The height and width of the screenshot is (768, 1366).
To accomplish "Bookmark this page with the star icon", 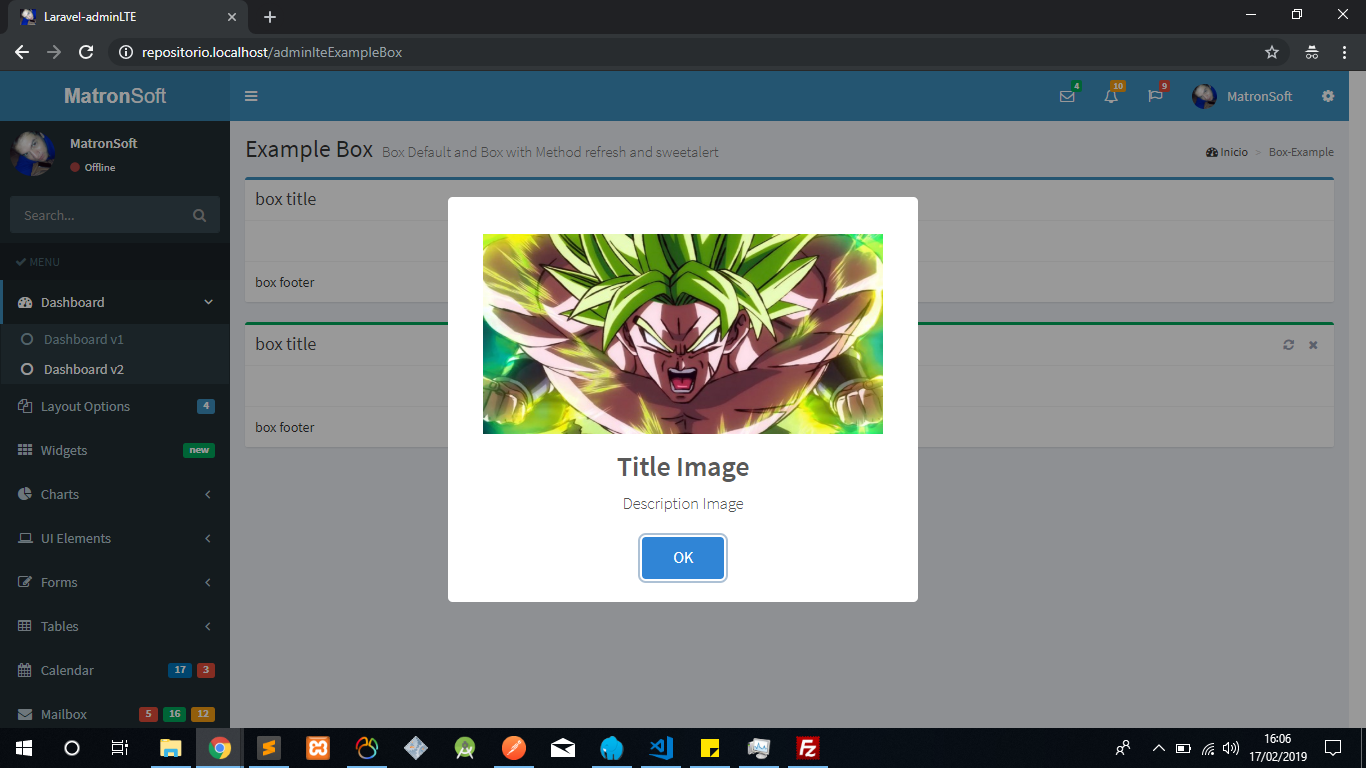I will [x=1272, y=52].
